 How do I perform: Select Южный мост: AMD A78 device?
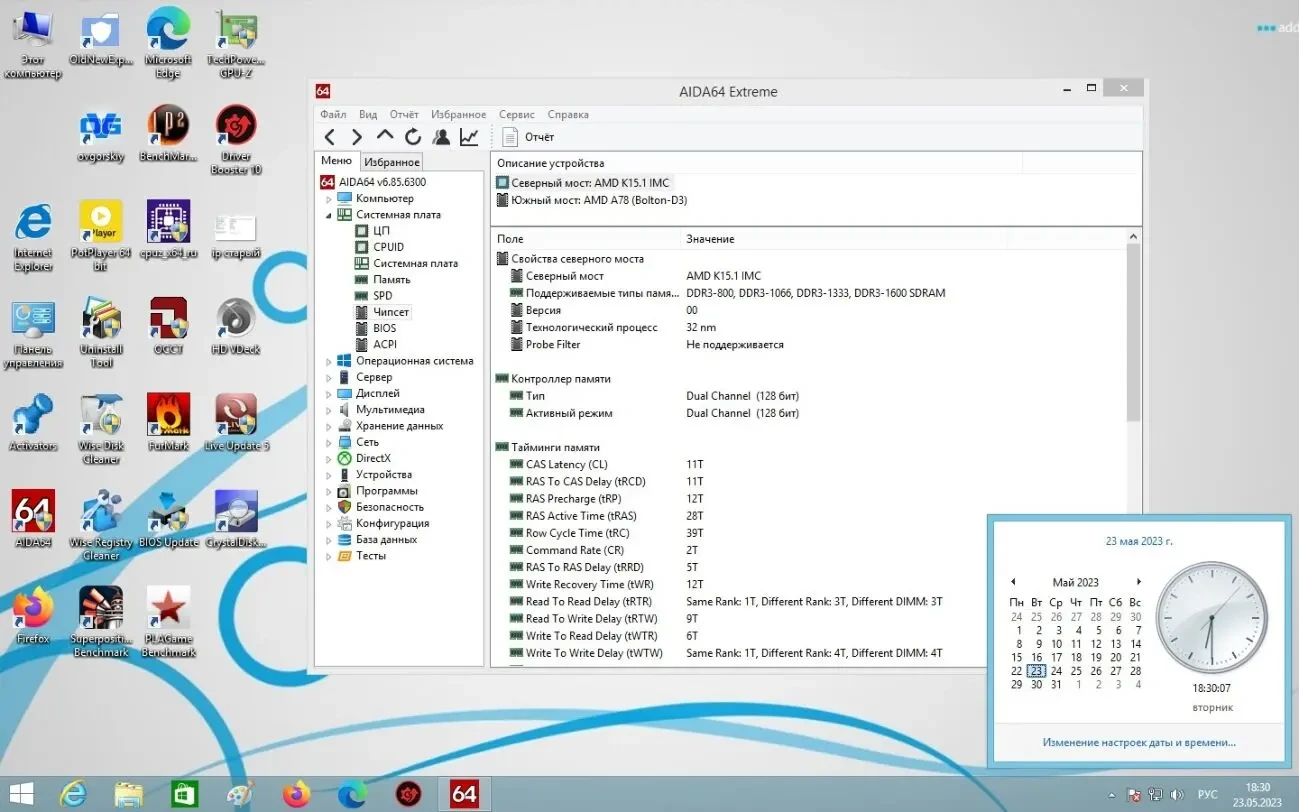click(598, 200)
